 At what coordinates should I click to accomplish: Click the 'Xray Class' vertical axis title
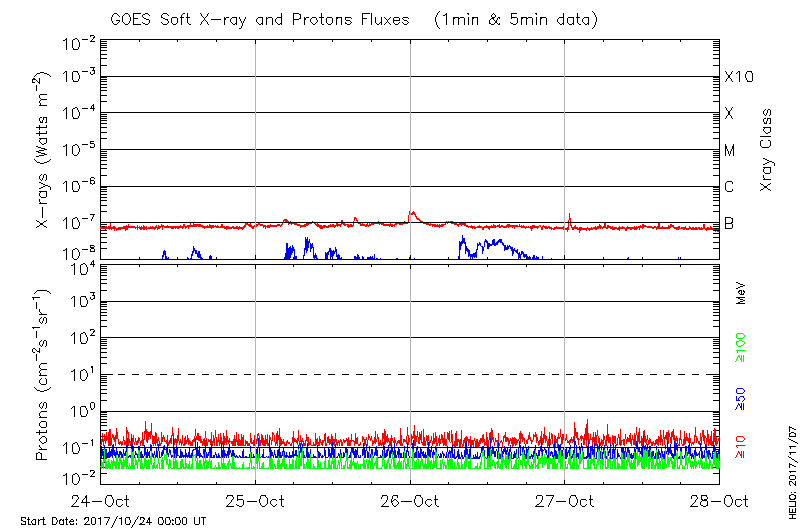(x=767, y=150)
